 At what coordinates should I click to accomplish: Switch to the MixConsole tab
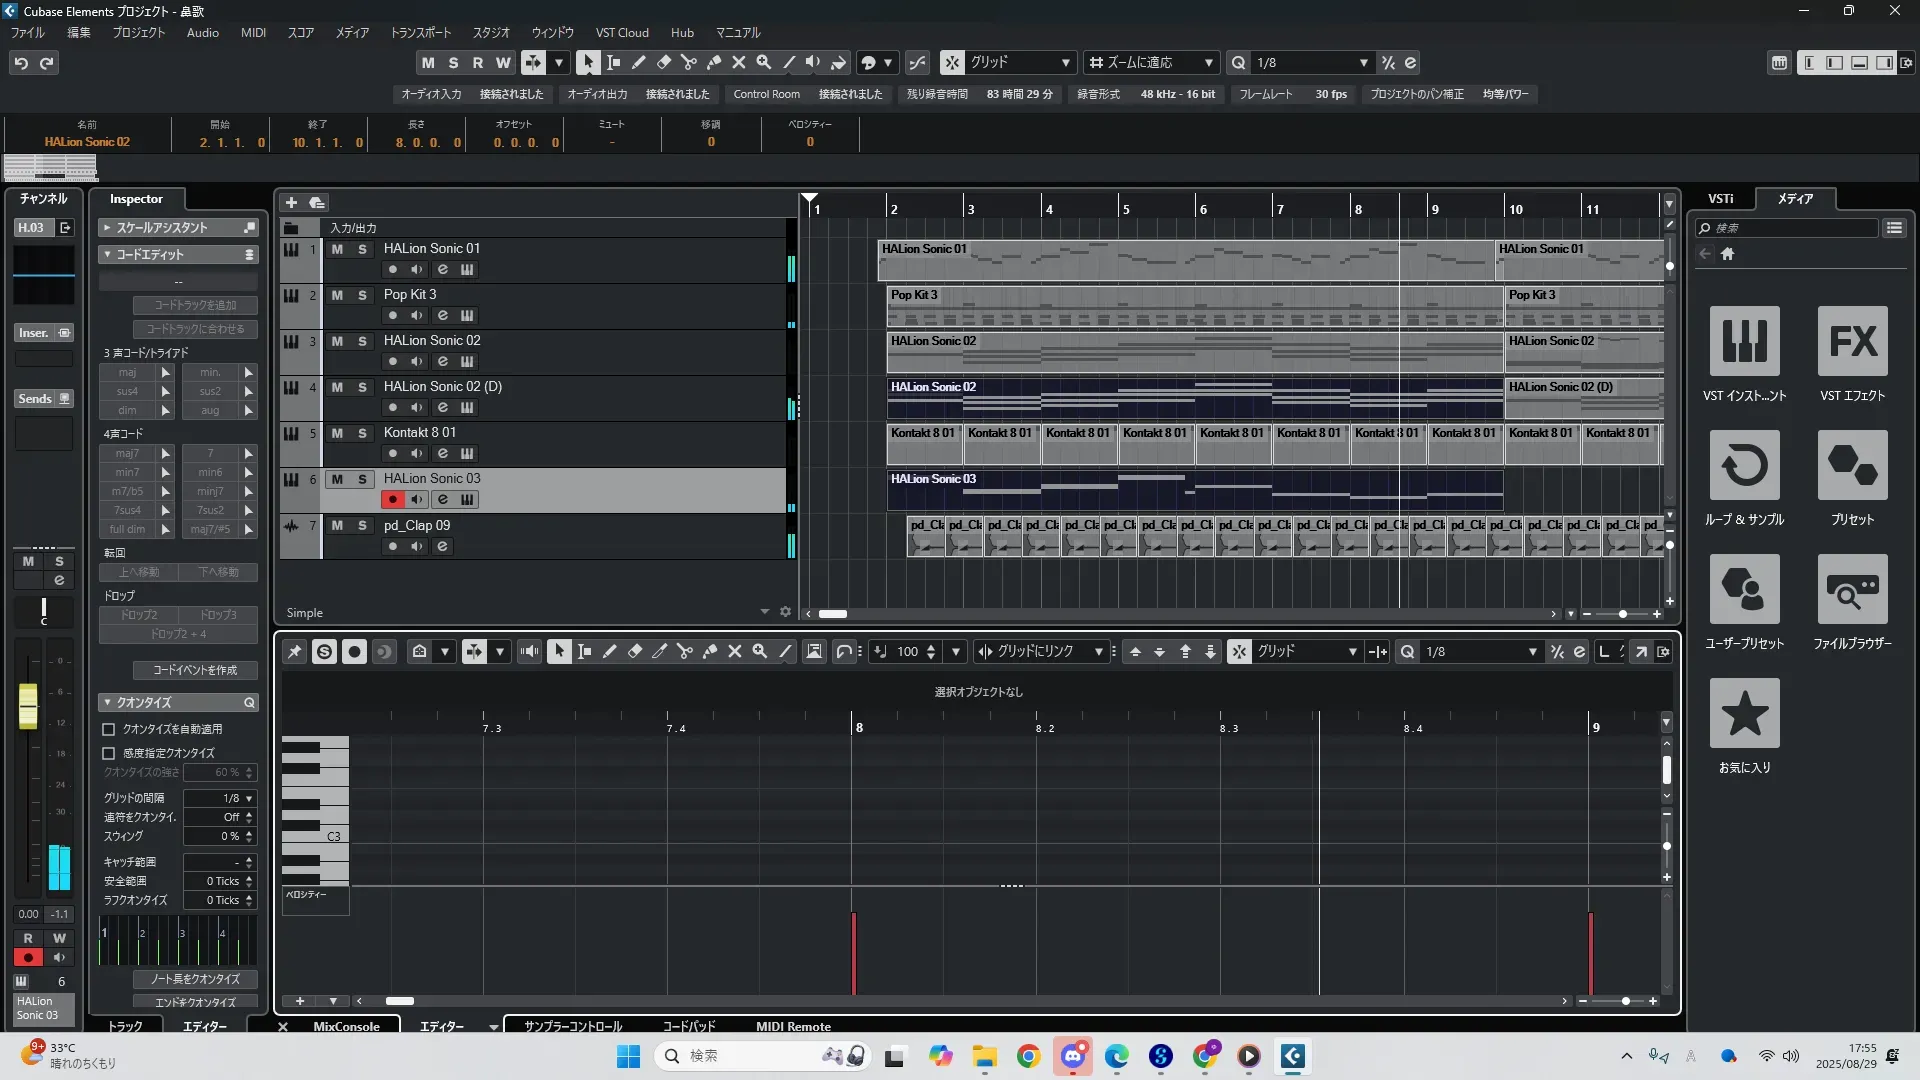346,1026
